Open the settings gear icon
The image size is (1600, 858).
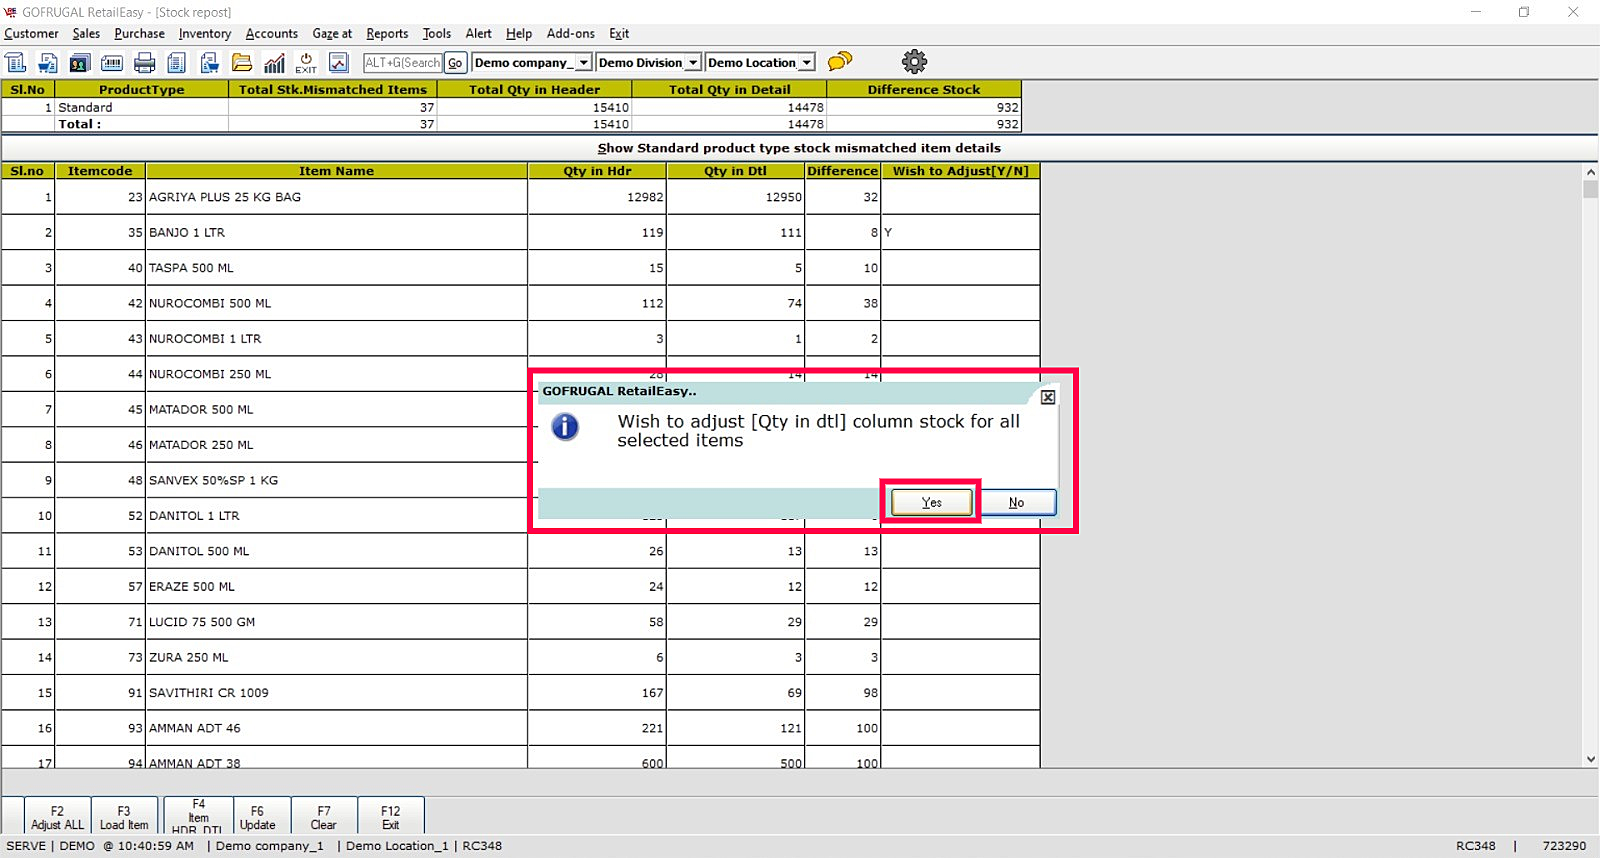tap(914, 62)
